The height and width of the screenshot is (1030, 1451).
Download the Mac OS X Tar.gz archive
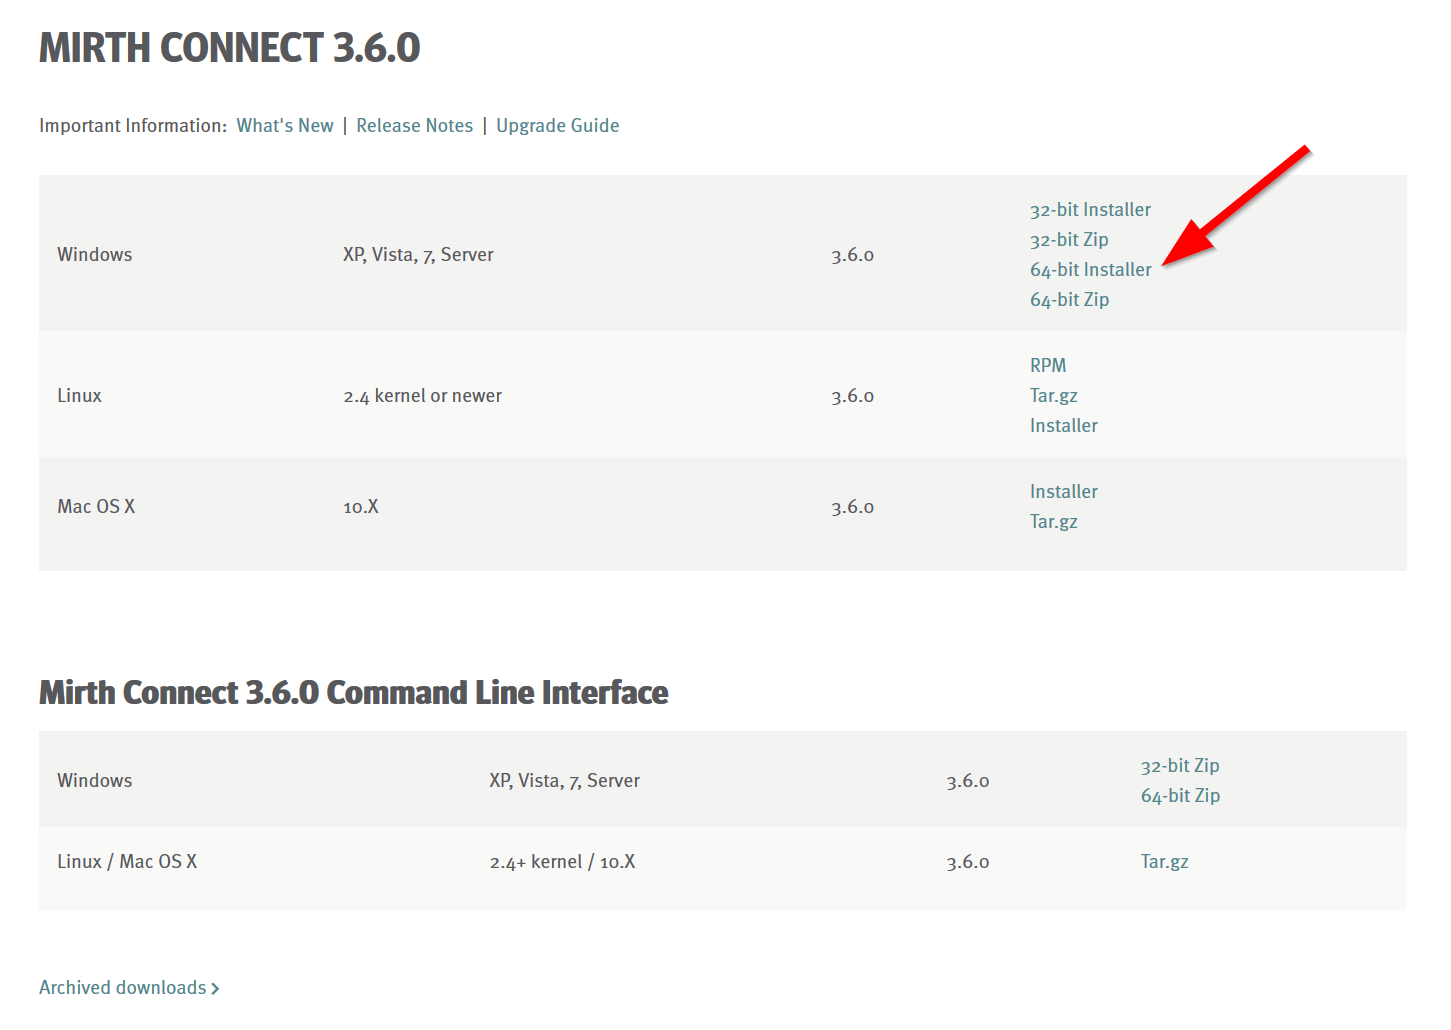pos(1053,522)
